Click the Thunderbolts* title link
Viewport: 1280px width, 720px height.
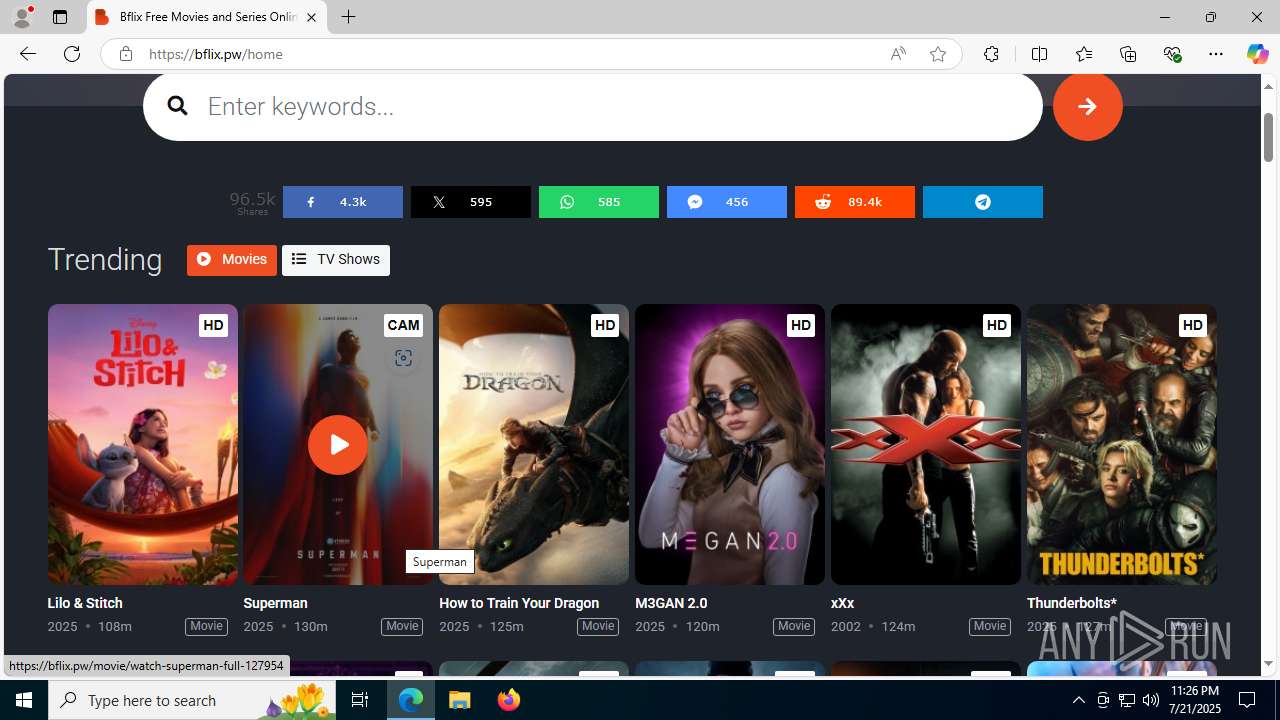(1071, 603)
